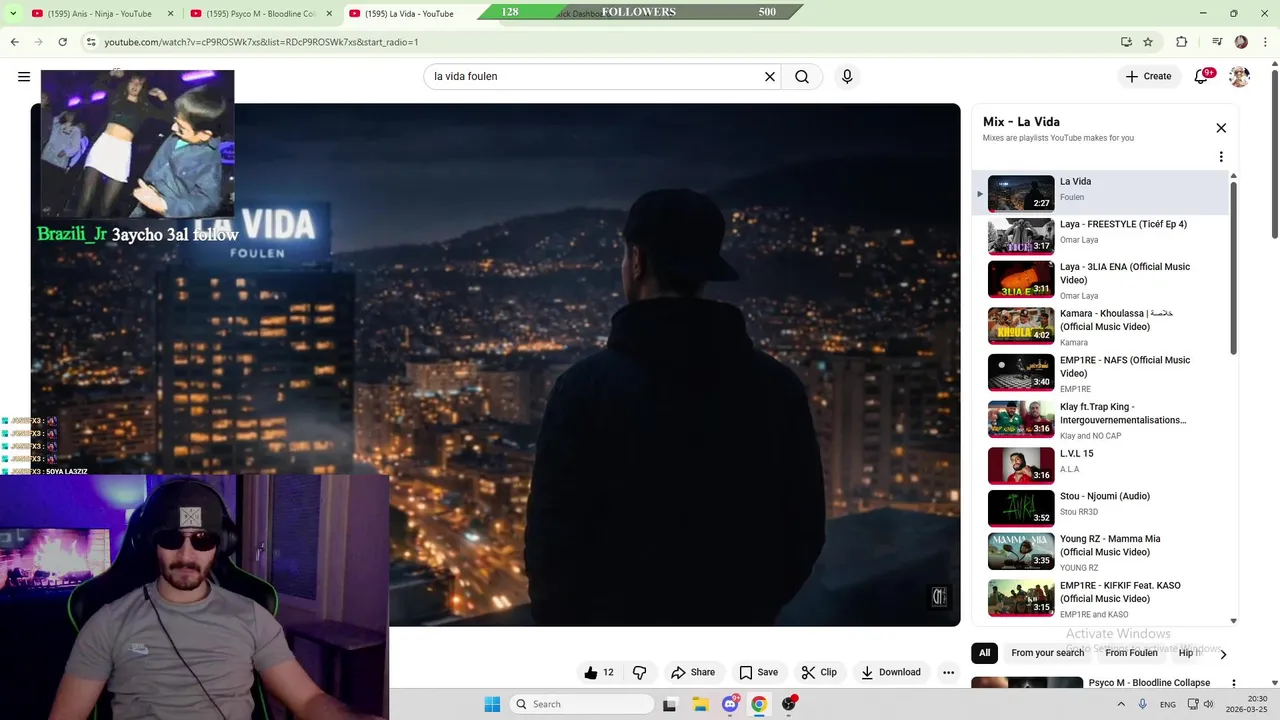Play Klay ft.Trap King track
Viewport: 1280px width, 720px height.
(1100, 420)
